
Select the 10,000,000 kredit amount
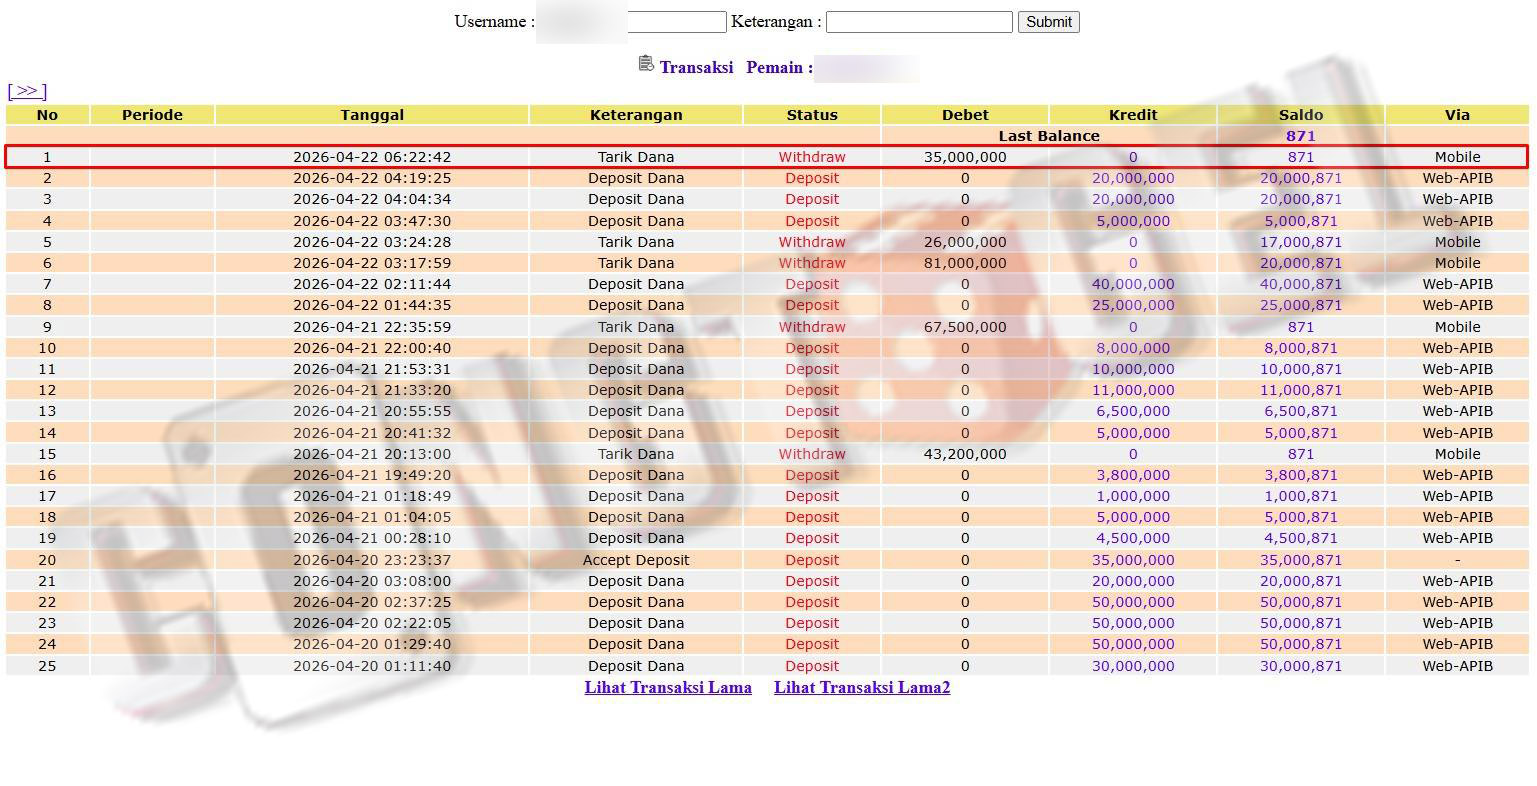click(1133, 369)
